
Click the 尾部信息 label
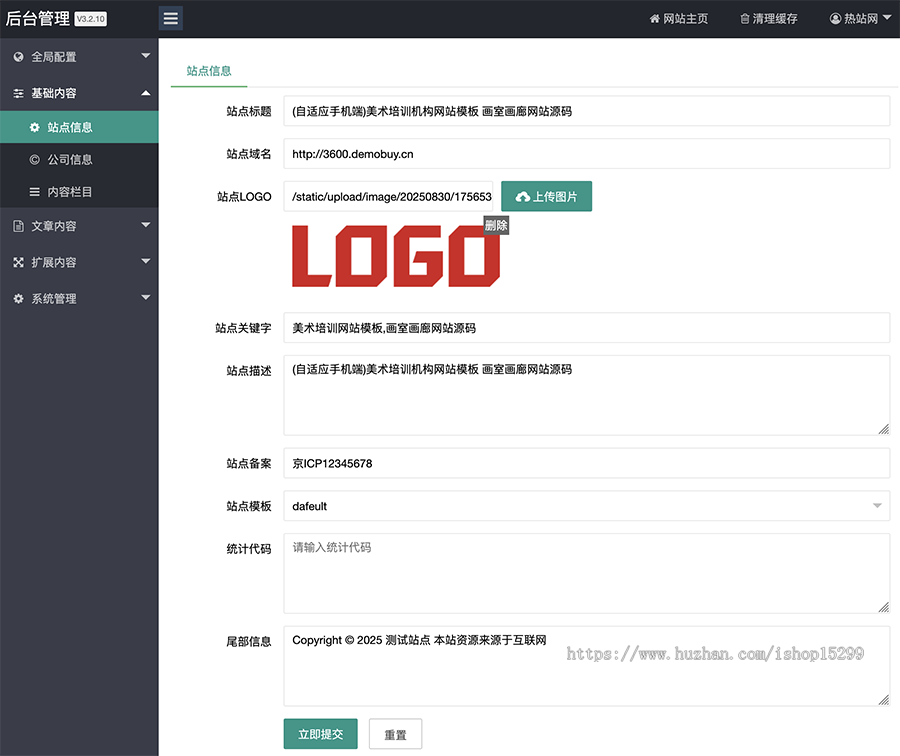click(249, 641)
